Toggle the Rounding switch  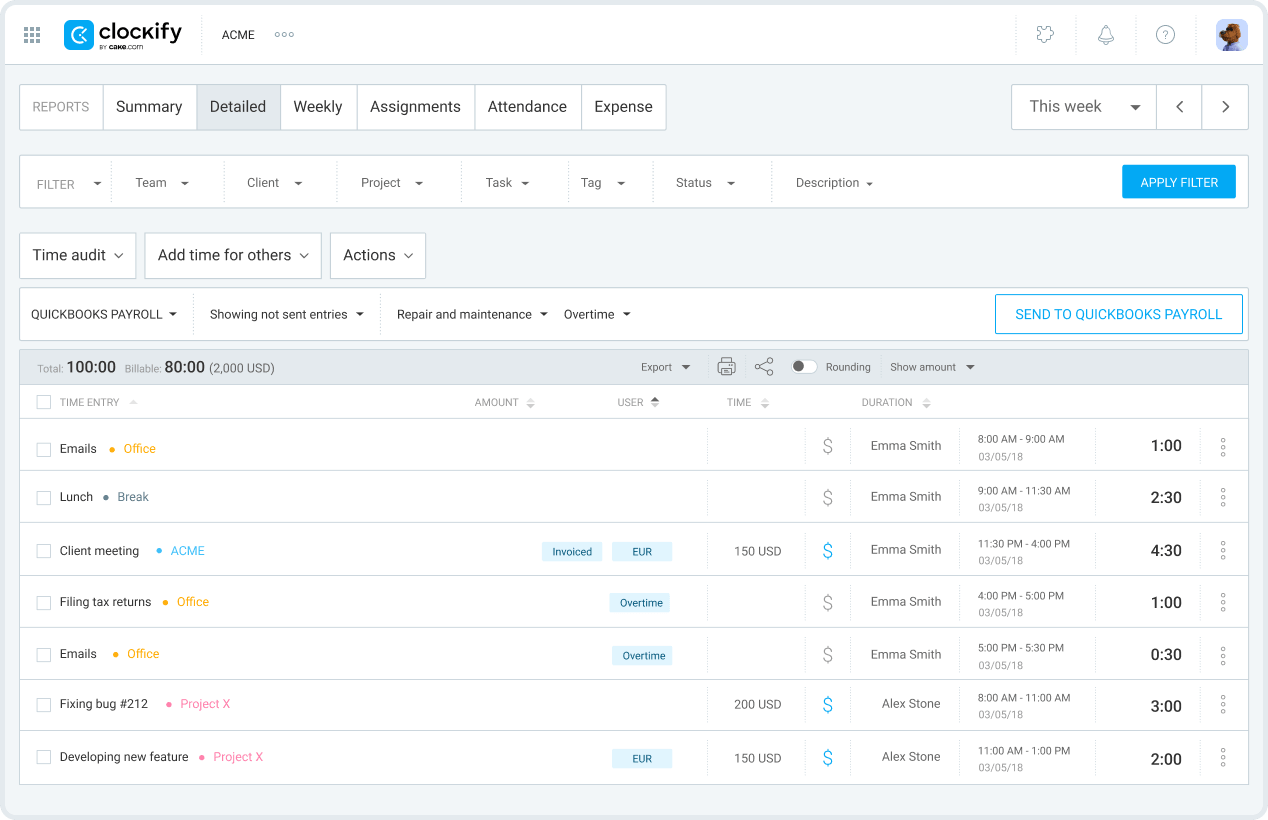coord(804,367)
